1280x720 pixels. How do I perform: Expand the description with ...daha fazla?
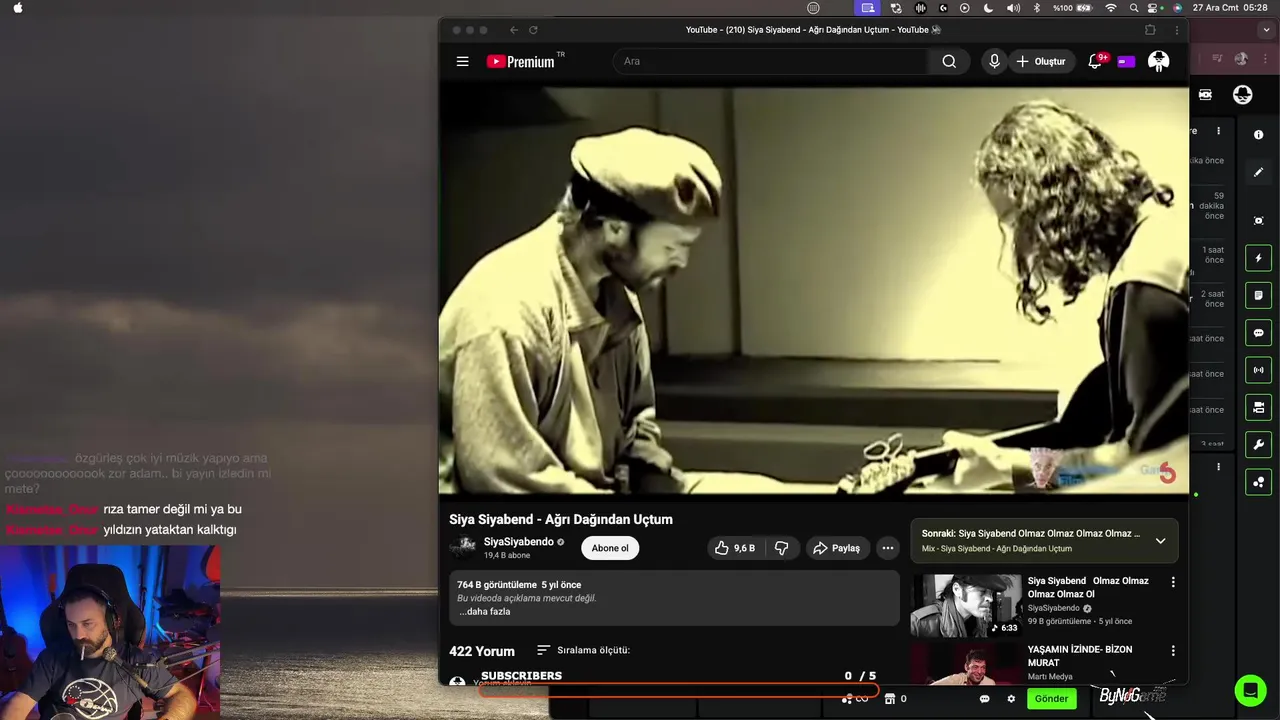point(485,611)
